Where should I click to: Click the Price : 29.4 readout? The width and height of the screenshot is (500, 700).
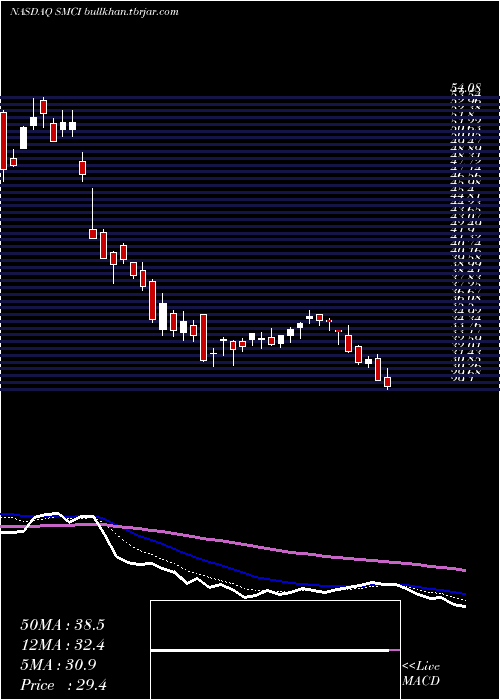point(63,685)
